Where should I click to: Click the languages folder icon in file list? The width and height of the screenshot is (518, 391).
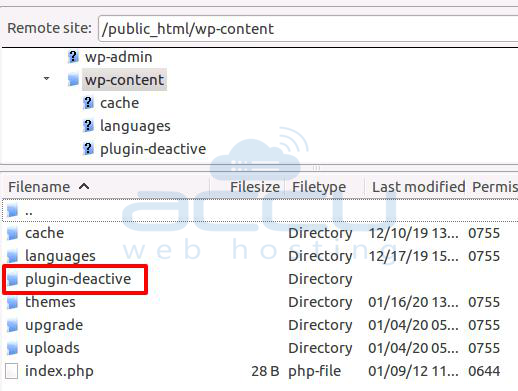point(12,257)
